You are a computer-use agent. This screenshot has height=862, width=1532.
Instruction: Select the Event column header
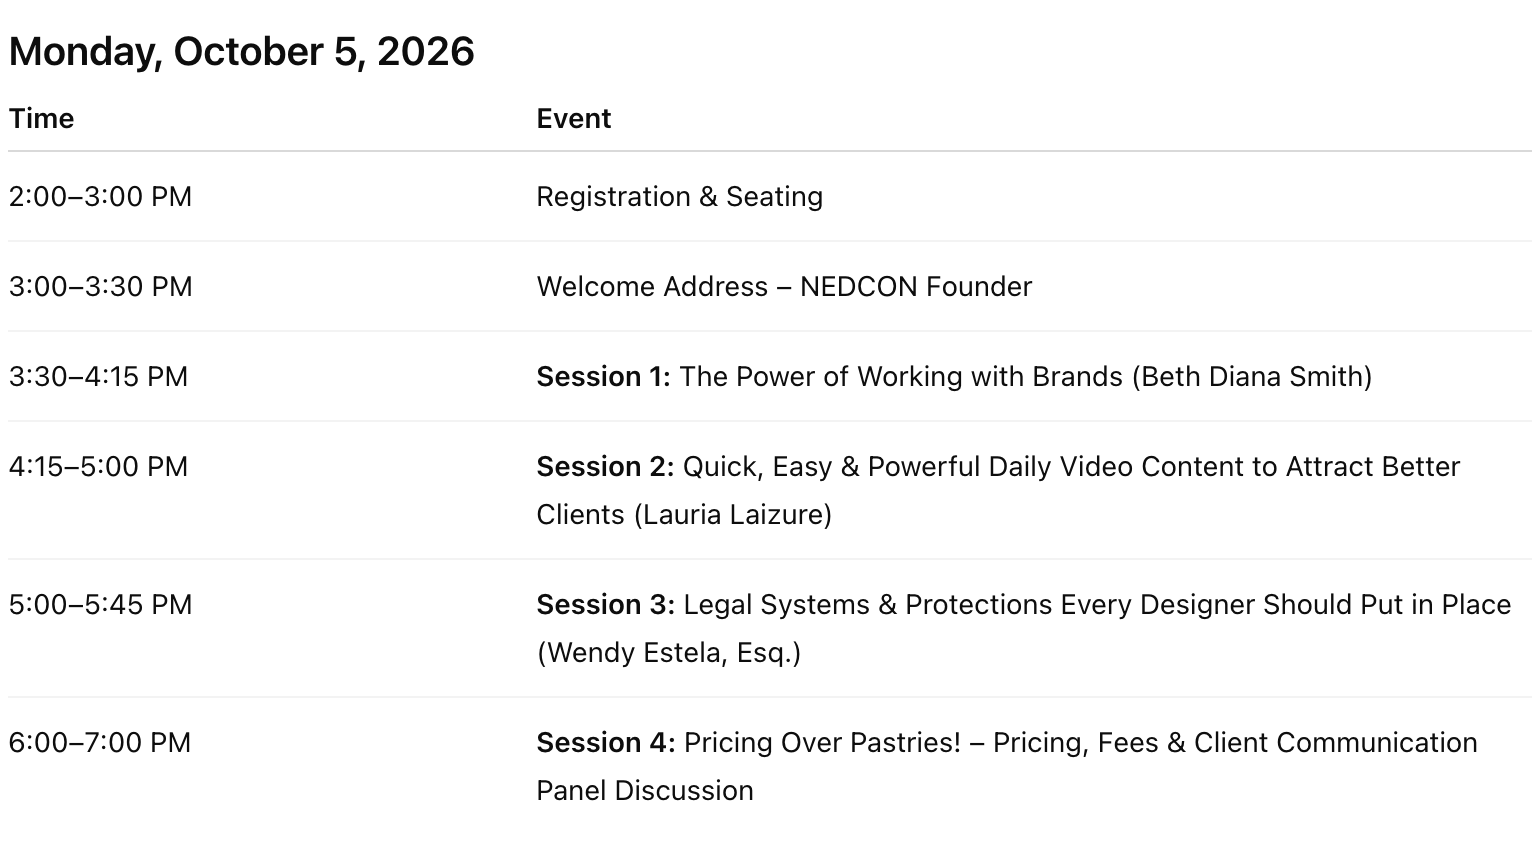(x=573, y=118)
